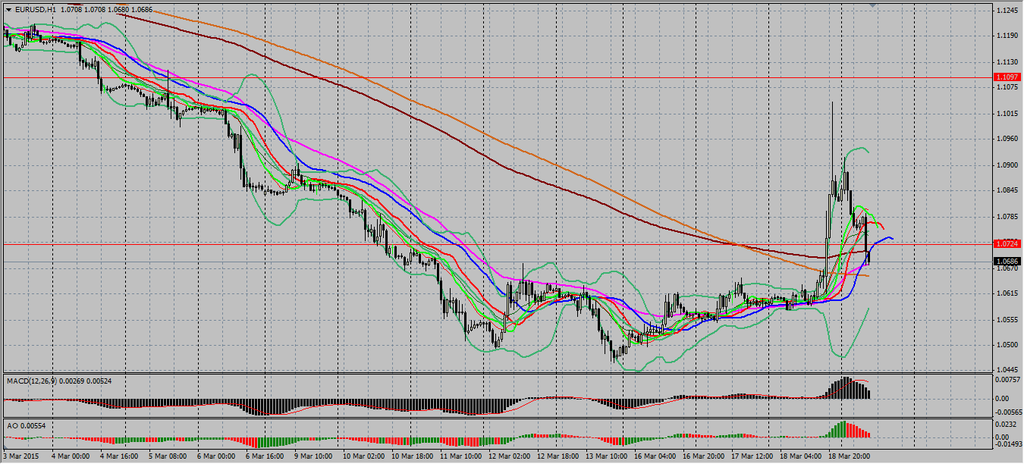Screen dimensions: 1024x464
Task: Click the black 1.0686 current price tag
Action: coord(1006,261)
